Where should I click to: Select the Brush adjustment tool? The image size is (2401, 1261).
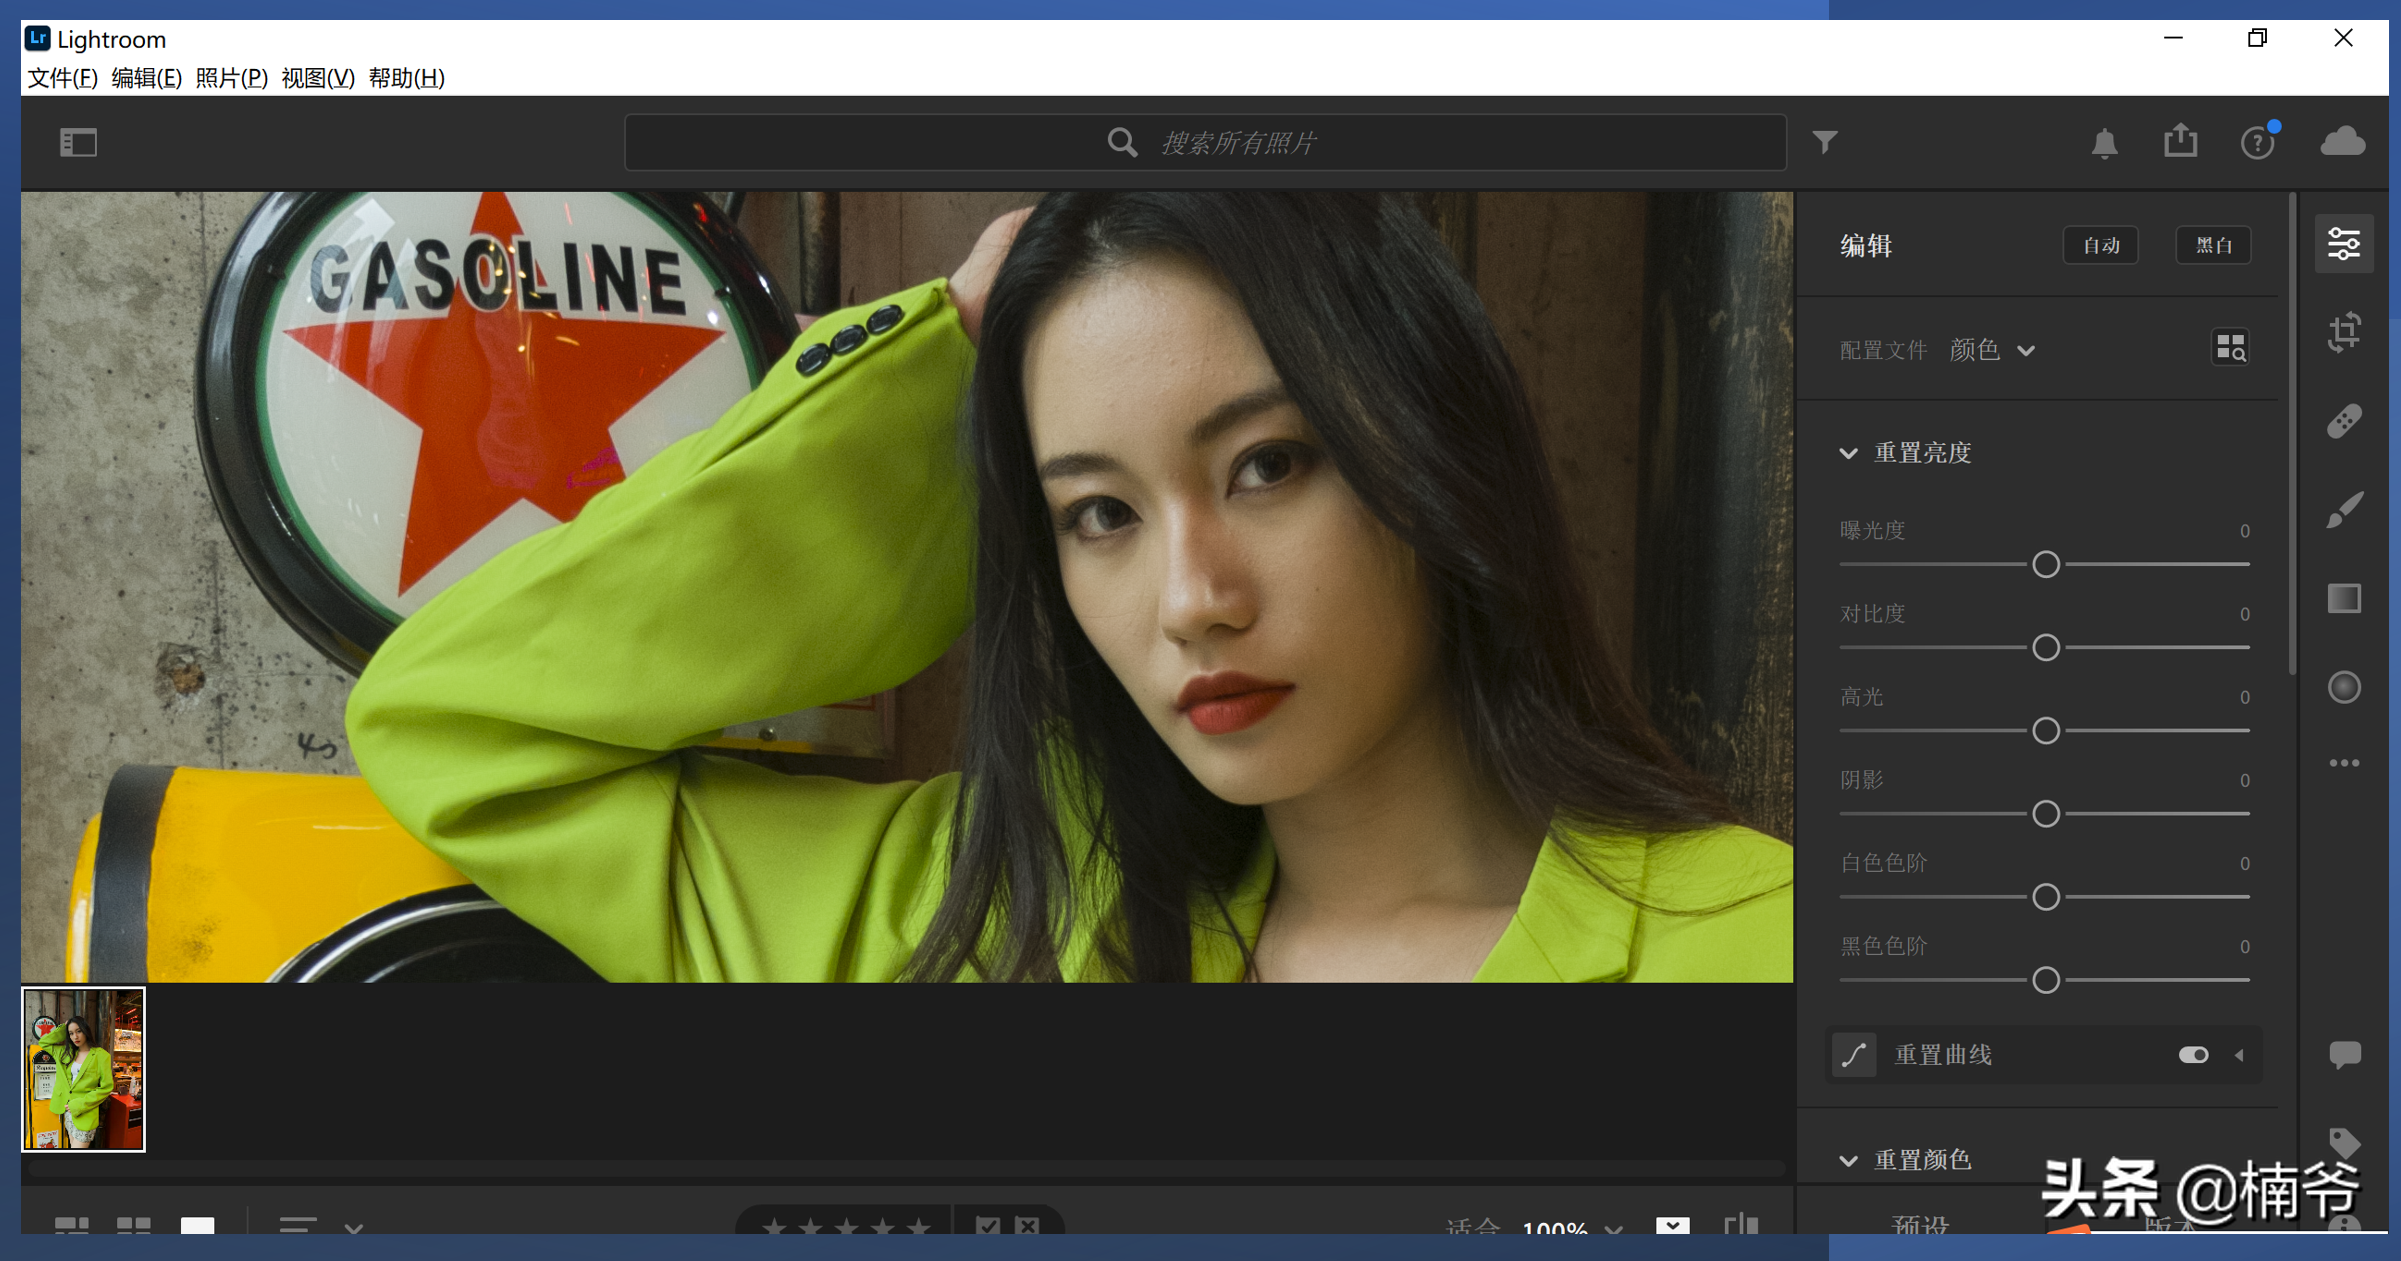click(2343, 510)
